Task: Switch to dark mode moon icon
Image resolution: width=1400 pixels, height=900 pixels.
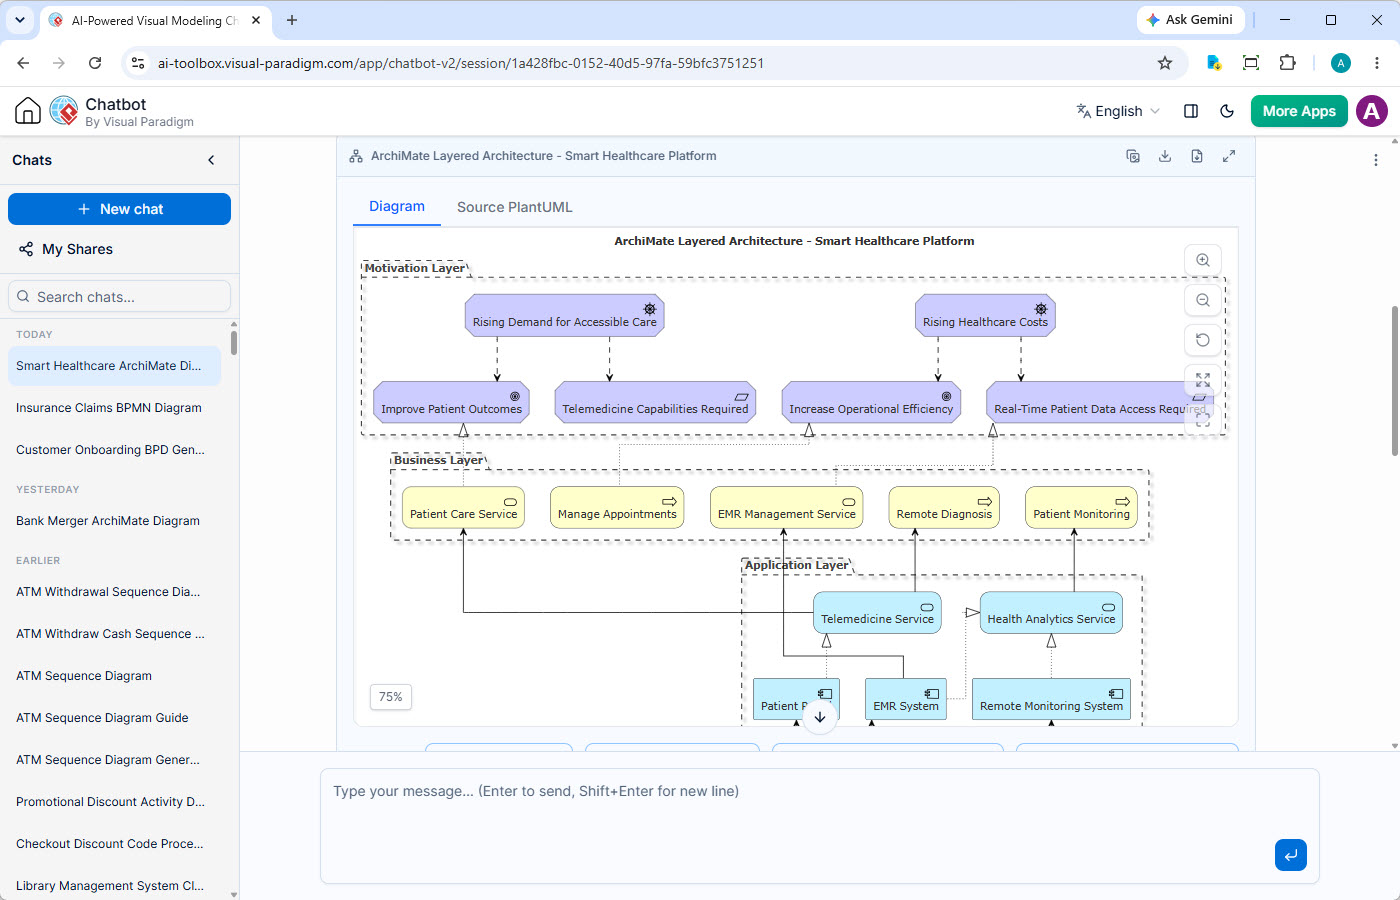Action: 1227,111
